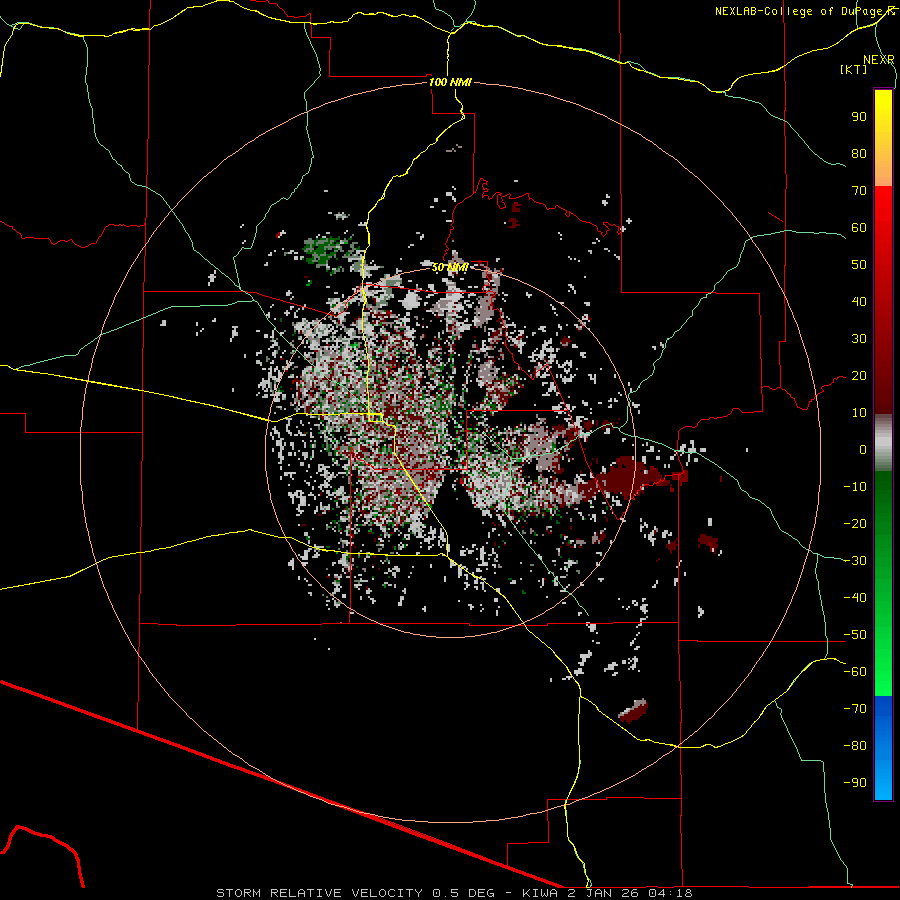The height and width of the screenshot is (900, 900).
Task: Click the -30 value on the velocity scale
Action: click(x=855, y=561)
